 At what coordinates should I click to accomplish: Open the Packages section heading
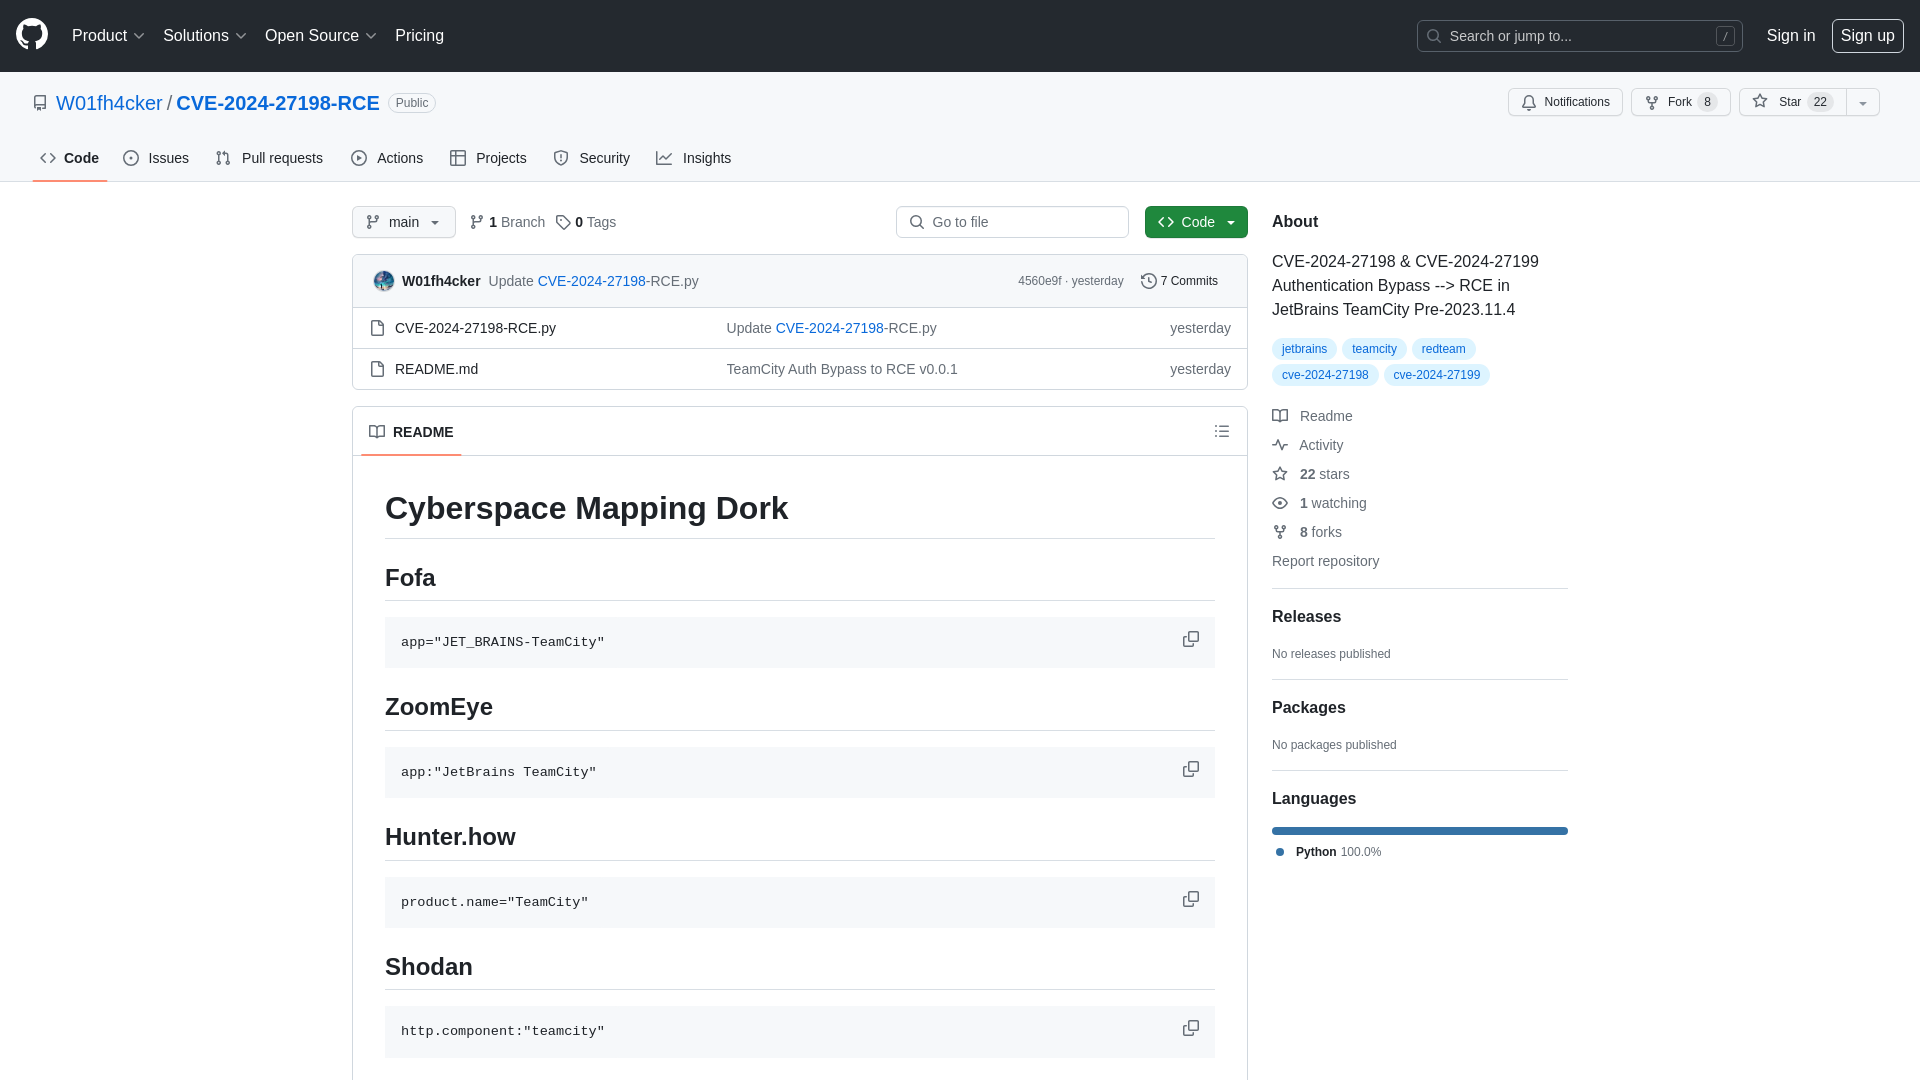1308,708
